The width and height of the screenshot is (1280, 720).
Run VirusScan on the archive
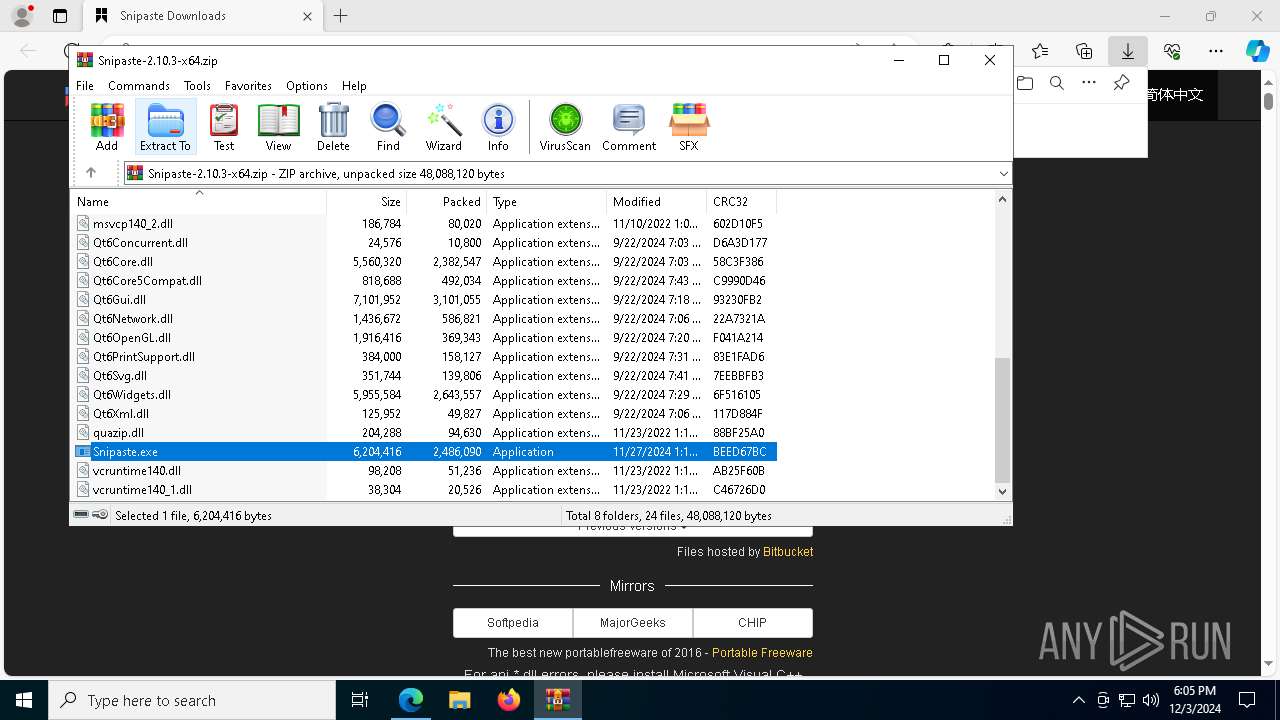click(x=565, y=127)
